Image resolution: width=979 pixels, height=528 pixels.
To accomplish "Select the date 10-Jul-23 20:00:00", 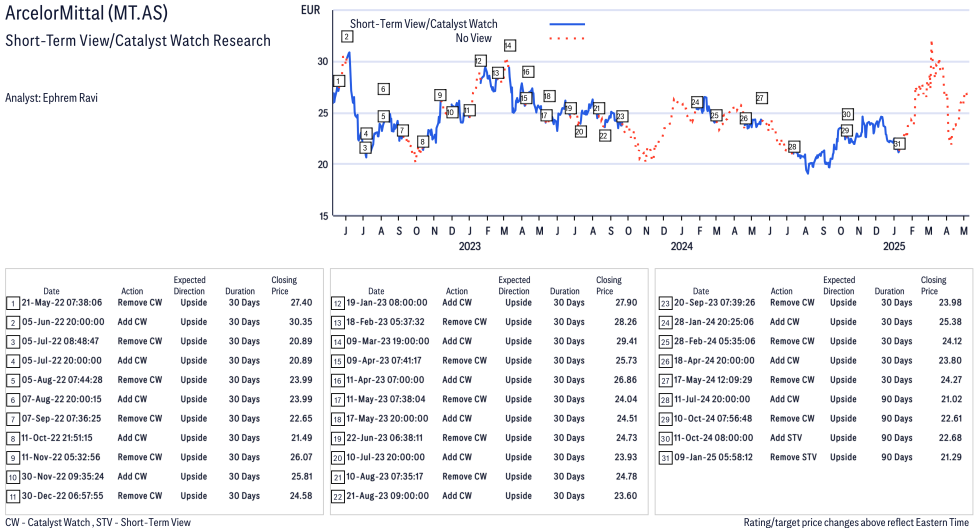I will pyautogui.click(x=385, y=457).
